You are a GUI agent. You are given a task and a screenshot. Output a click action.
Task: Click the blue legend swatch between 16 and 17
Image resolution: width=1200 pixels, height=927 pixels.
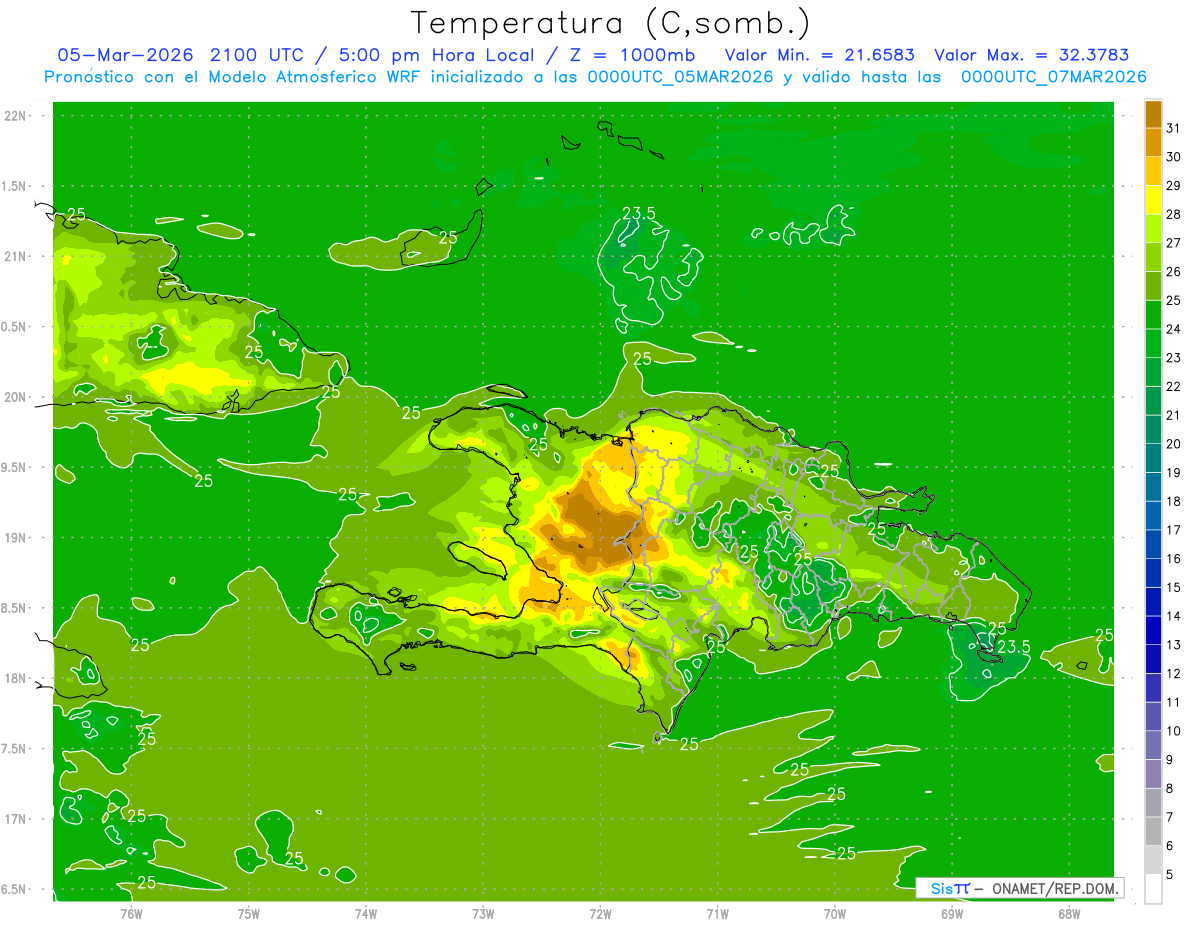pos(1154,544)
